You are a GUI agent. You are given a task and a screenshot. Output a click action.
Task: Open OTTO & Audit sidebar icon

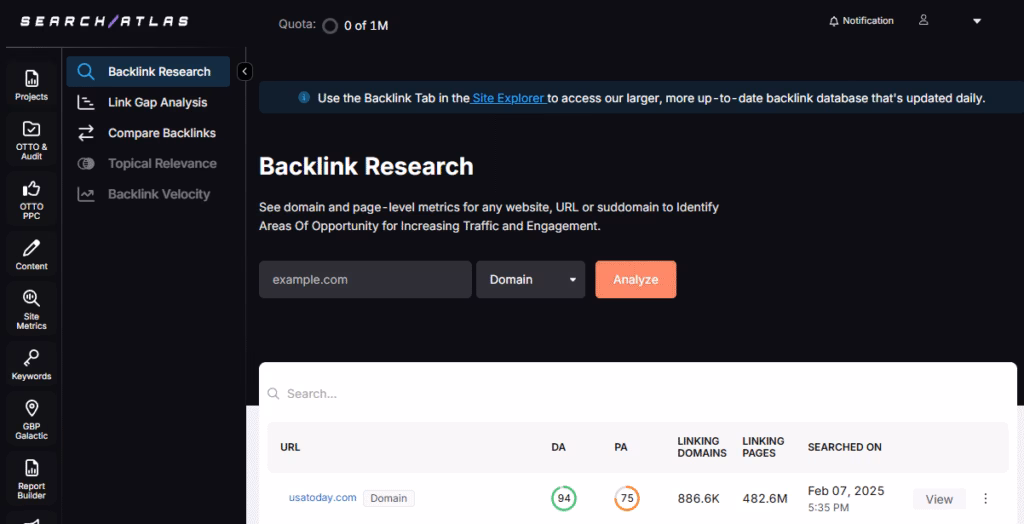(x=31, y=140)
